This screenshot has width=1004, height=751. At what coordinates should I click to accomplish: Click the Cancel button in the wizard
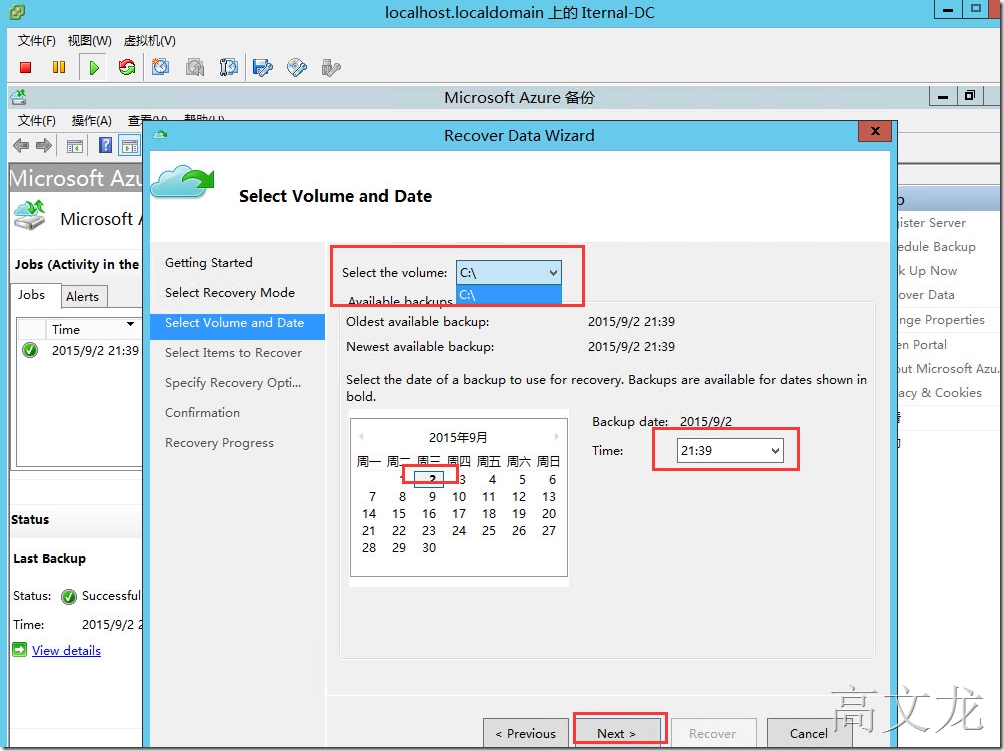809,734
